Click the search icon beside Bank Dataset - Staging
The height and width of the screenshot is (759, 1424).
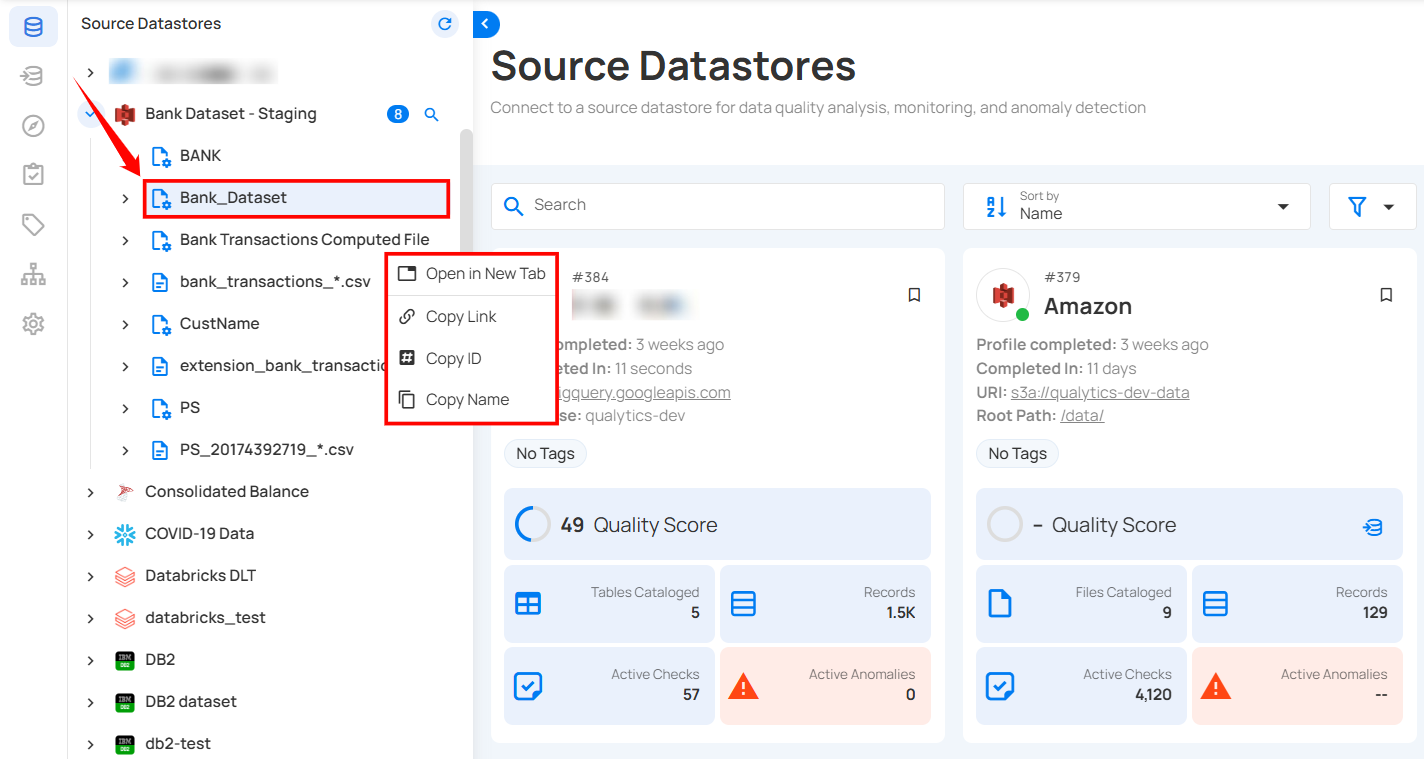[x=432, y=115]
